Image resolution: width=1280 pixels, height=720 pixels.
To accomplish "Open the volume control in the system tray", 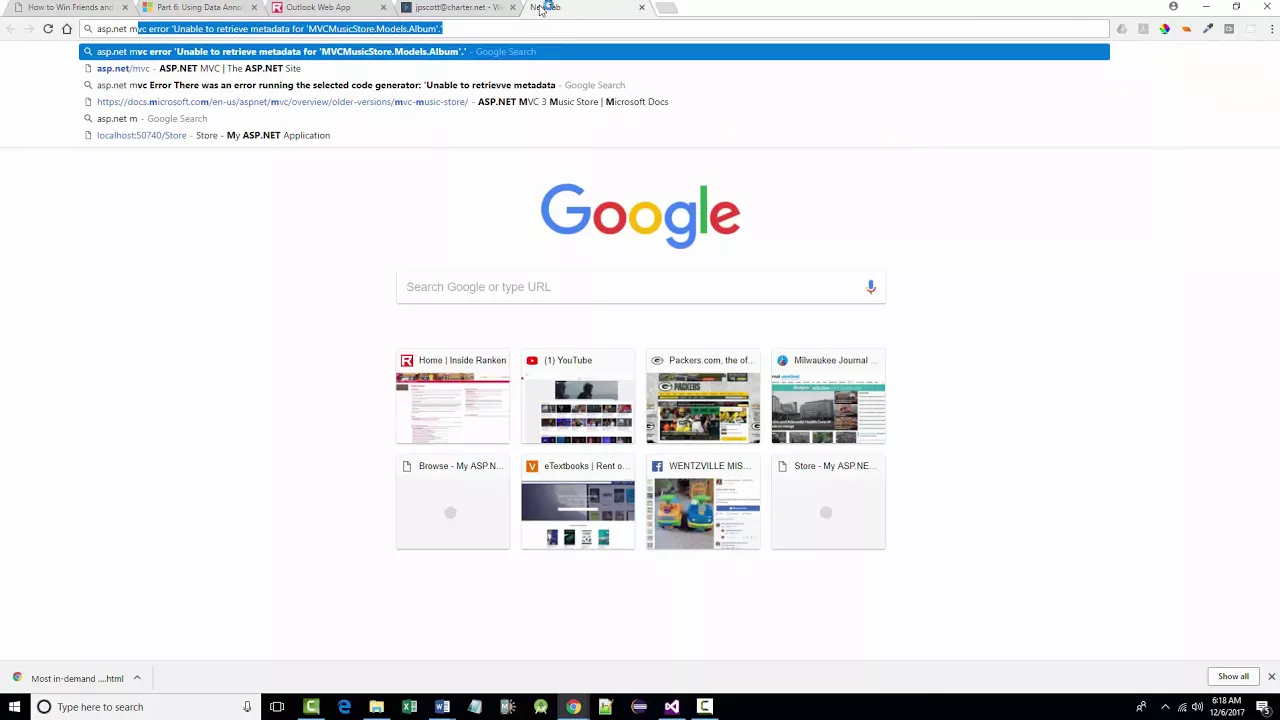I will (1197, 707).
